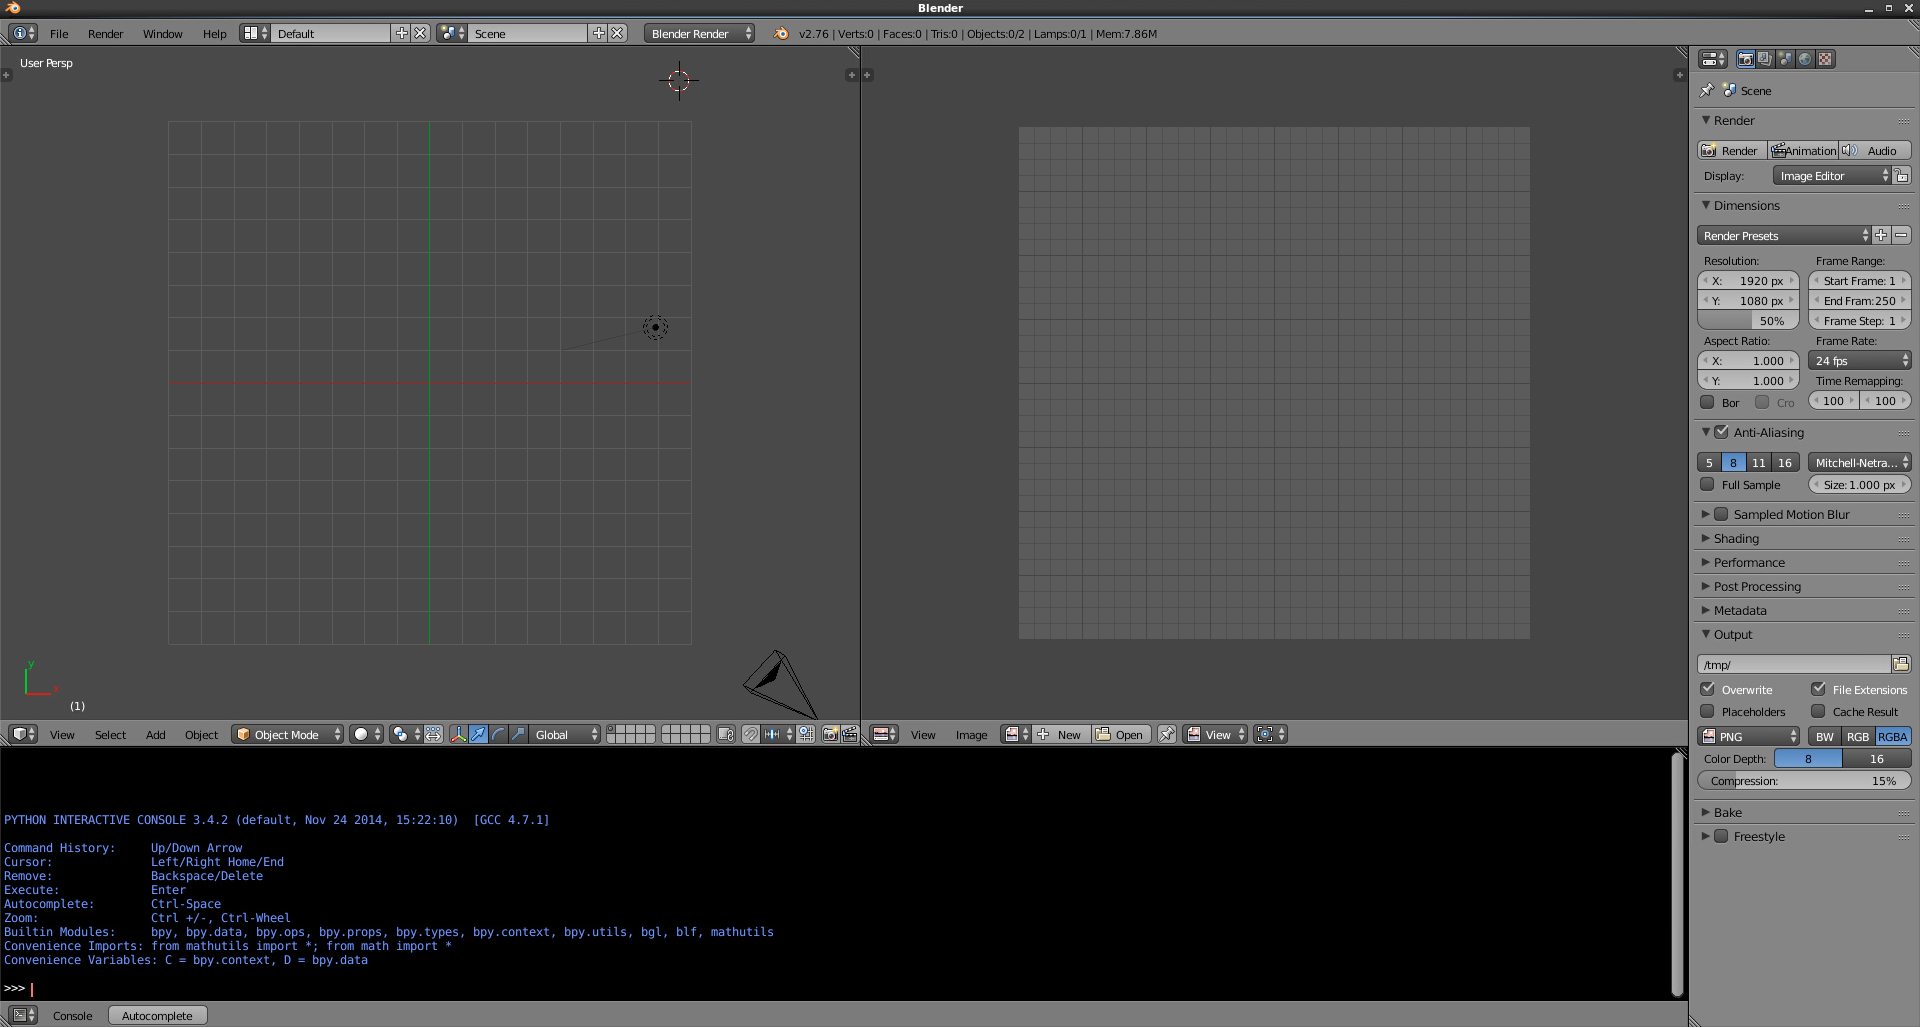Open the World context tab in Properties
Image resolution: width=1920 pixels, height=1028 pixels.
click(x=1805, y=59)
